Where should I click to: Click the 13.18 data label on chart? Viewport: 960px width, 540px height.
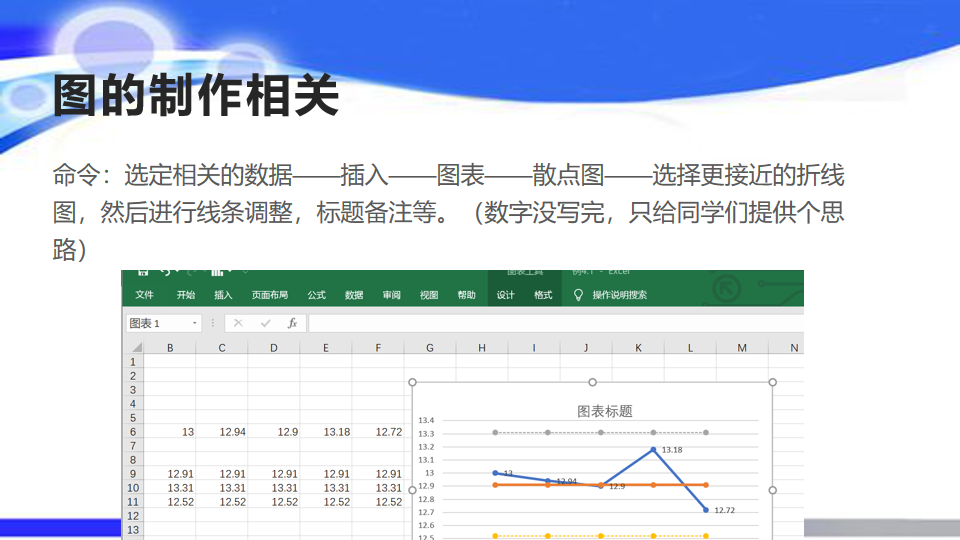(672, 450)
